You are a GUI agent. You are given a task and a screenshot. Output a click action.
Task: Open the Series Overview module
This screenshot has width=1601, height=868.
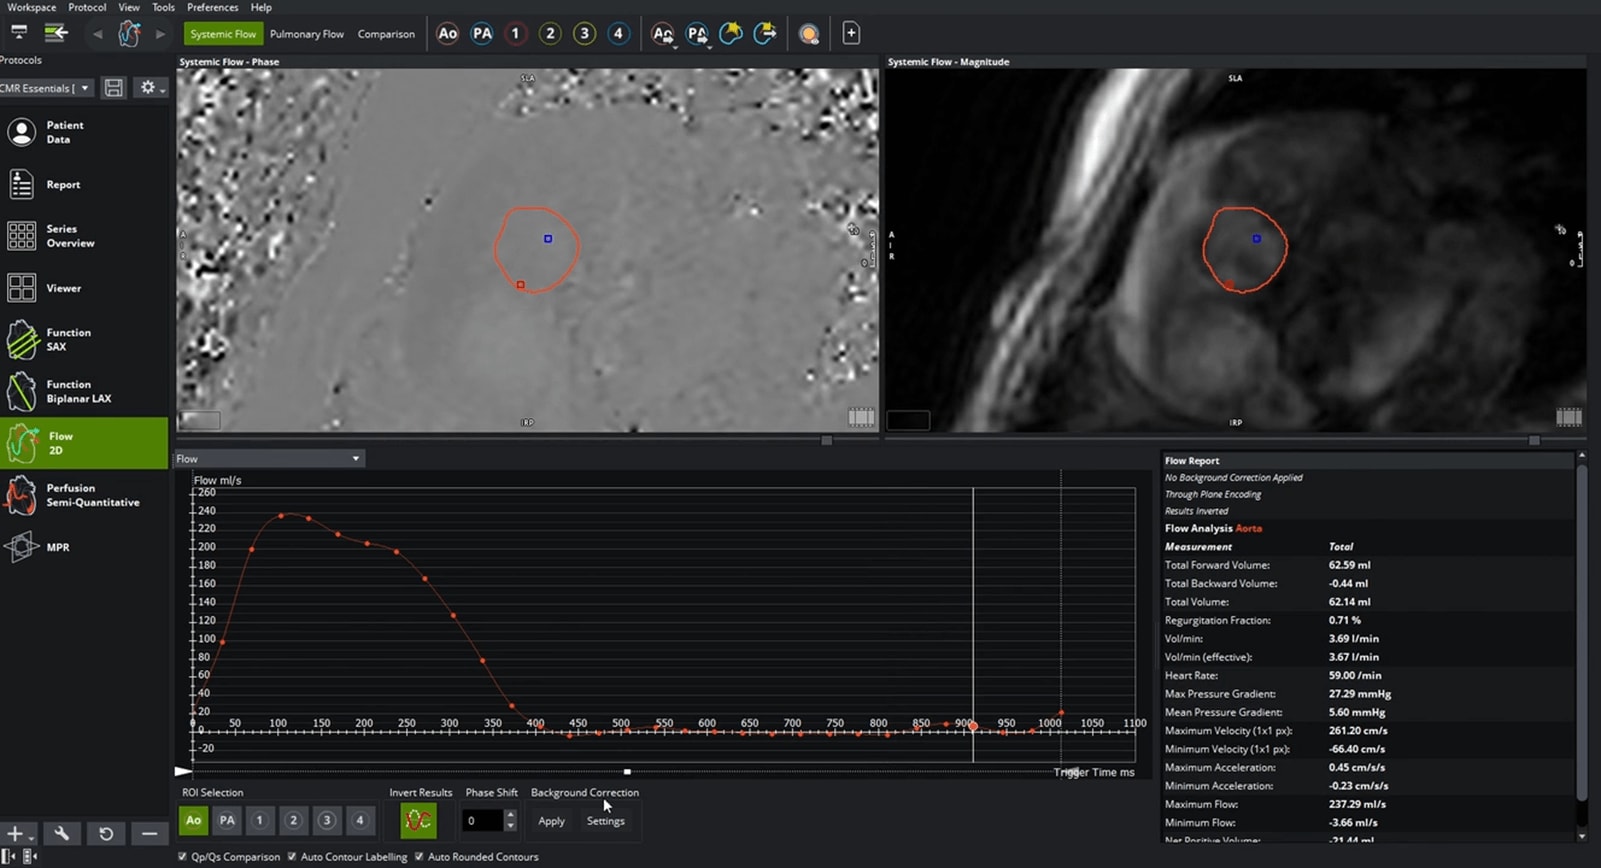(x=84, y=236)
